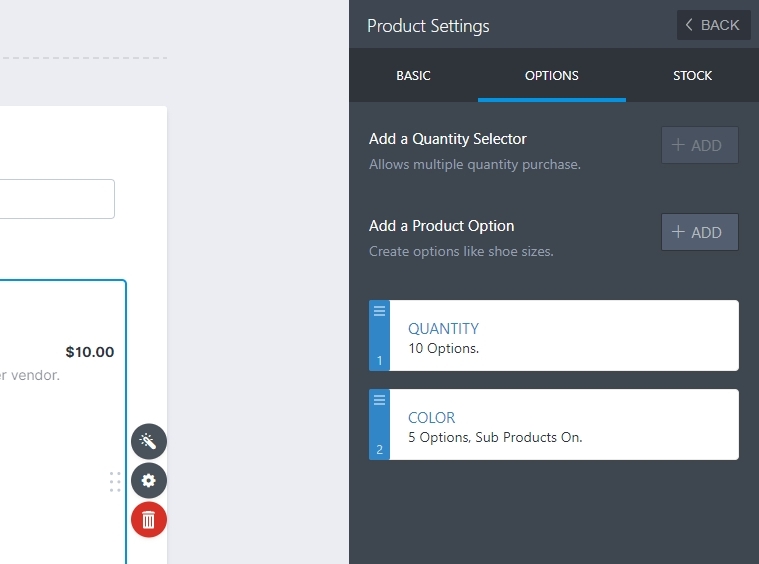Click the BACK button in Product Settings
The width and height of the screenshot is (759, 564).
(x=713, y=25)
